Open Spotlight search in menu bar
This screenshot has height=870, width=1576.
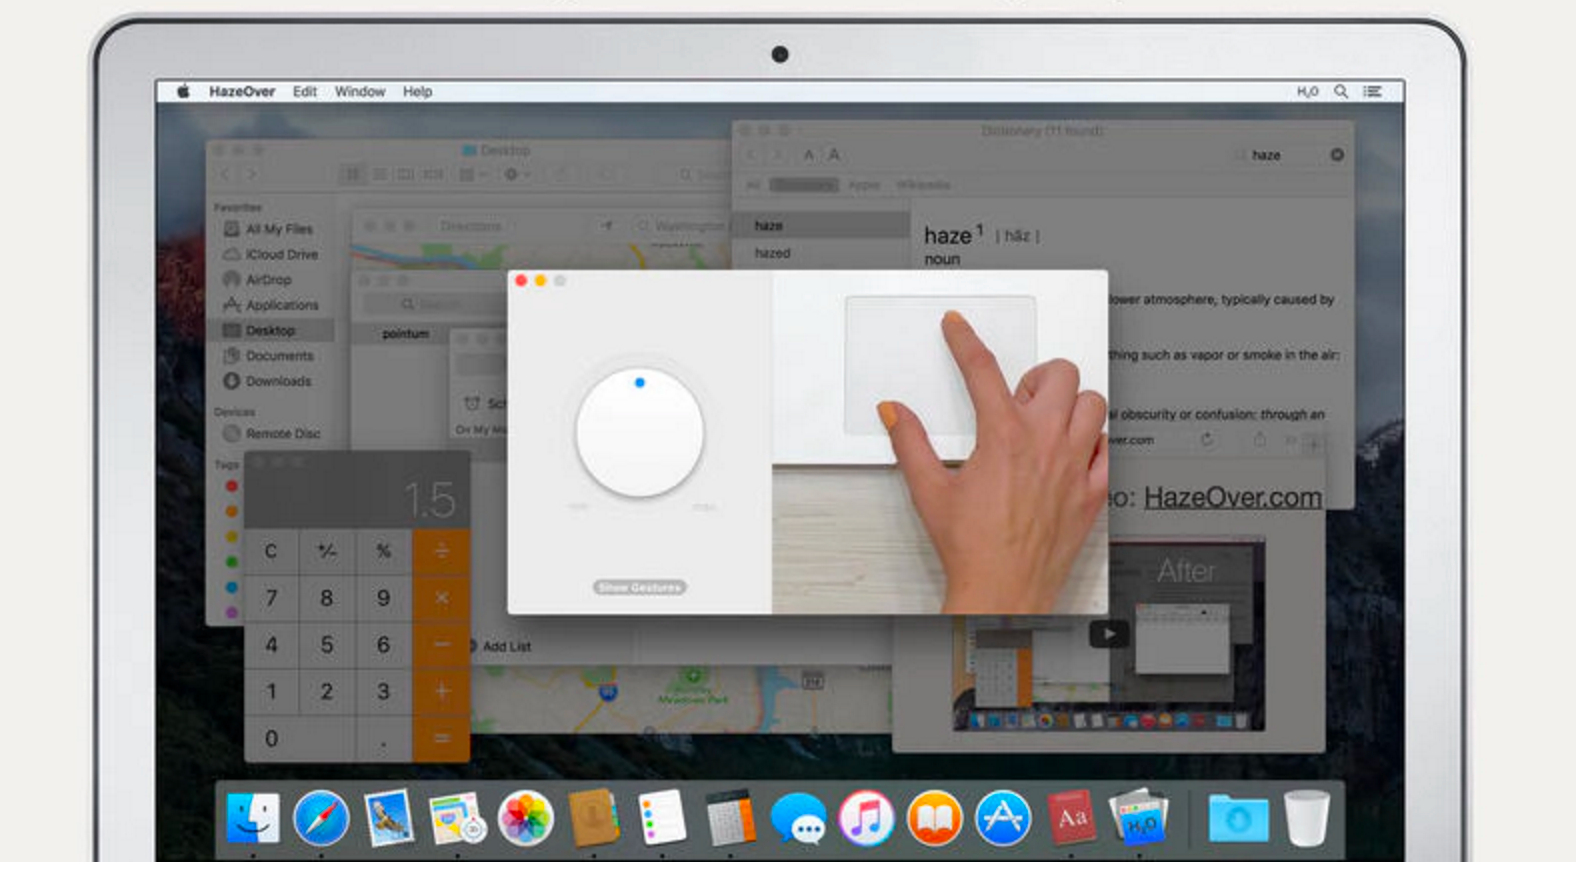click(x=1341, y=91)
